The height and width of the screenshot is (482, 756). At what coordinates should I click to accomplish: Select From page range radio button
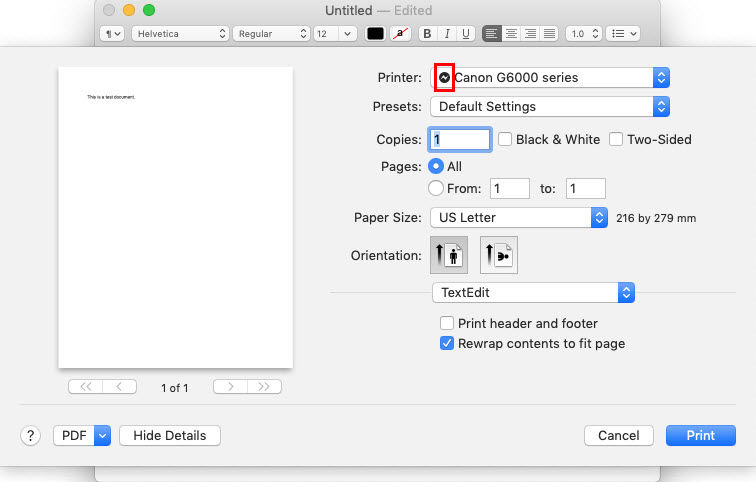coord(436,188)
